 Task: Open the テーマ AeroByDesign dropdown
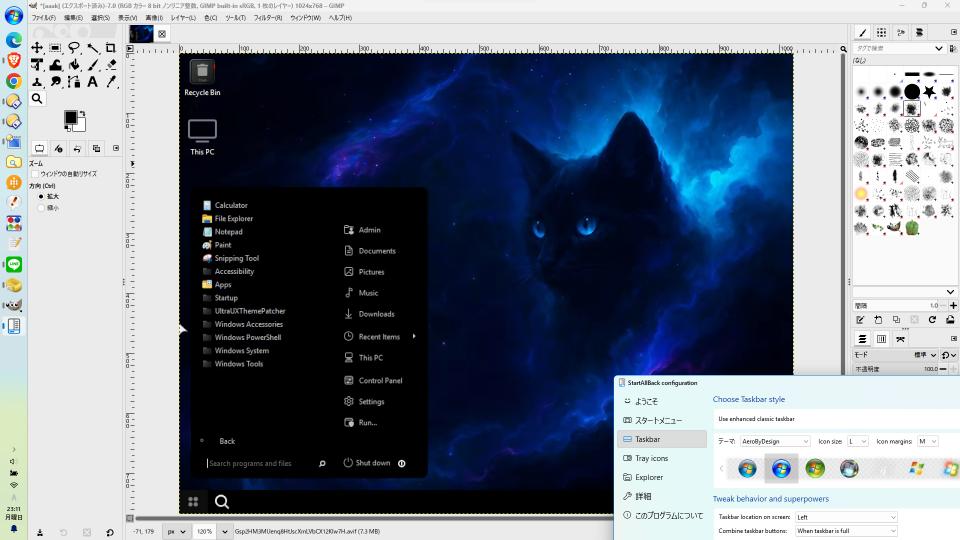(774, 441)
